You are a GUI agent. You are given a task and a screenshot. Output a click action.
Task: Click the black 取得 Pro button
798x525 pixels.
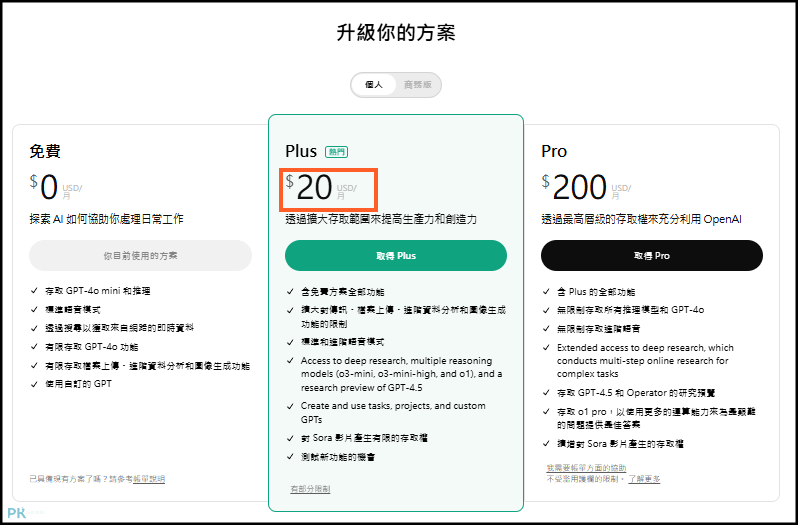click(651, 255)
